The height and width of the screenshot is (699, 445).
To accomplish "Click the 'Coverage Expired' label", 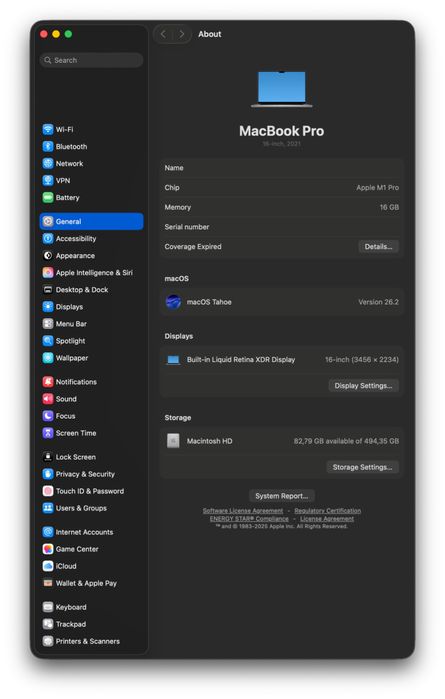I will (x=193, y=247).
